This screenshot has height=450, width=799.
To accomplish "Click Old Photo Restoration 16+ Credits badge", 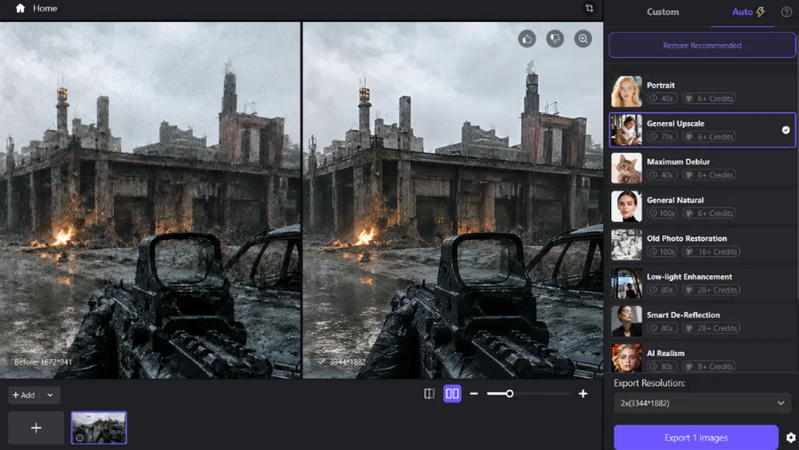I will click(x=711, y=251).
